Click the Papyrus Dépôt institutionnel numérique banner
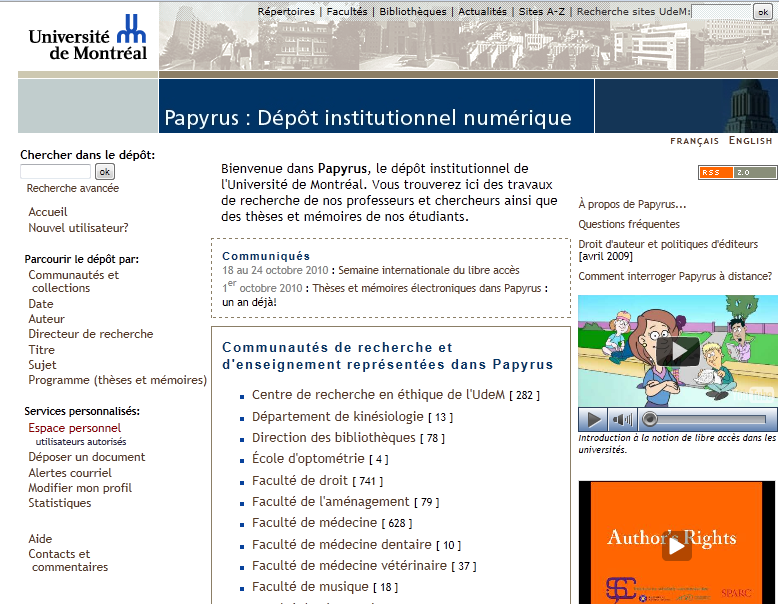This screenshot has width=779, height=604. coord(377,106)
